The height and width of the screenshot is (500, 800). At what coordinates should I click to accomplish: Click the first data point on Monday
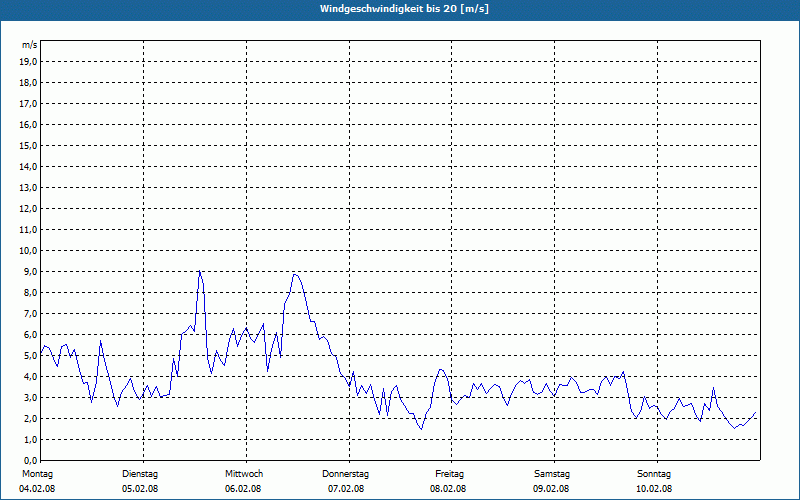(41, 354)
